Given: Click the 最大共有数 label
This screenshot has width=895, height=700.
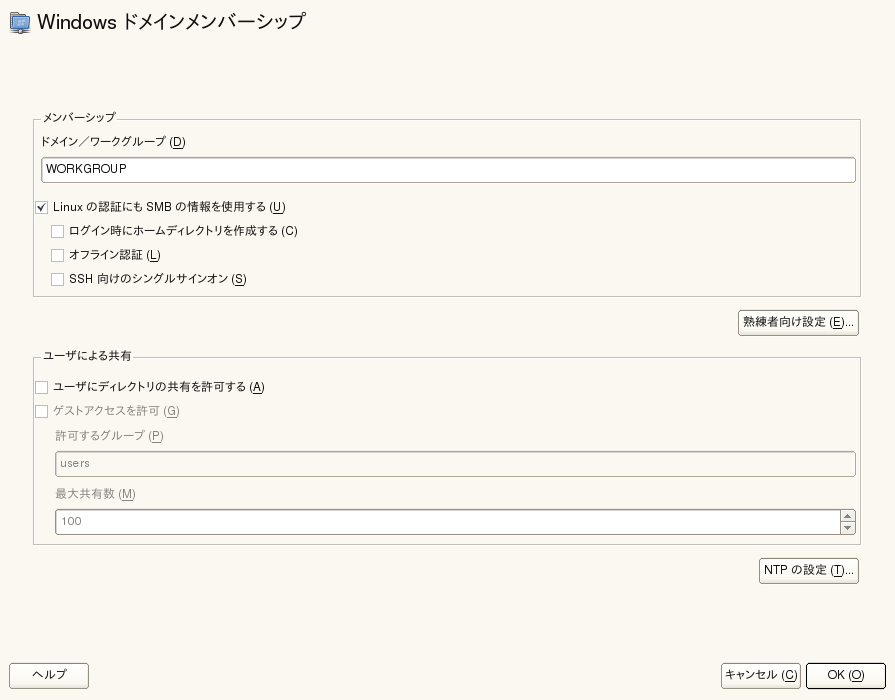Looking at the screenshot, I should [94, 494].
